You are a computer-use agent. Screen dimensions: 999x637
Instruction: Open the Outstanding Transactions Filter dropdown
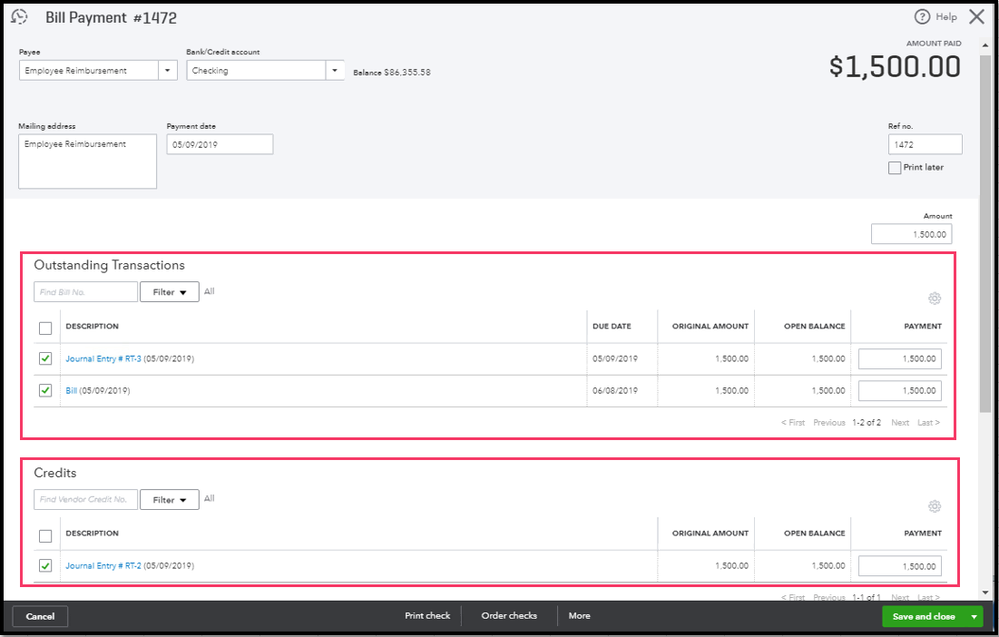click(169, 292)
